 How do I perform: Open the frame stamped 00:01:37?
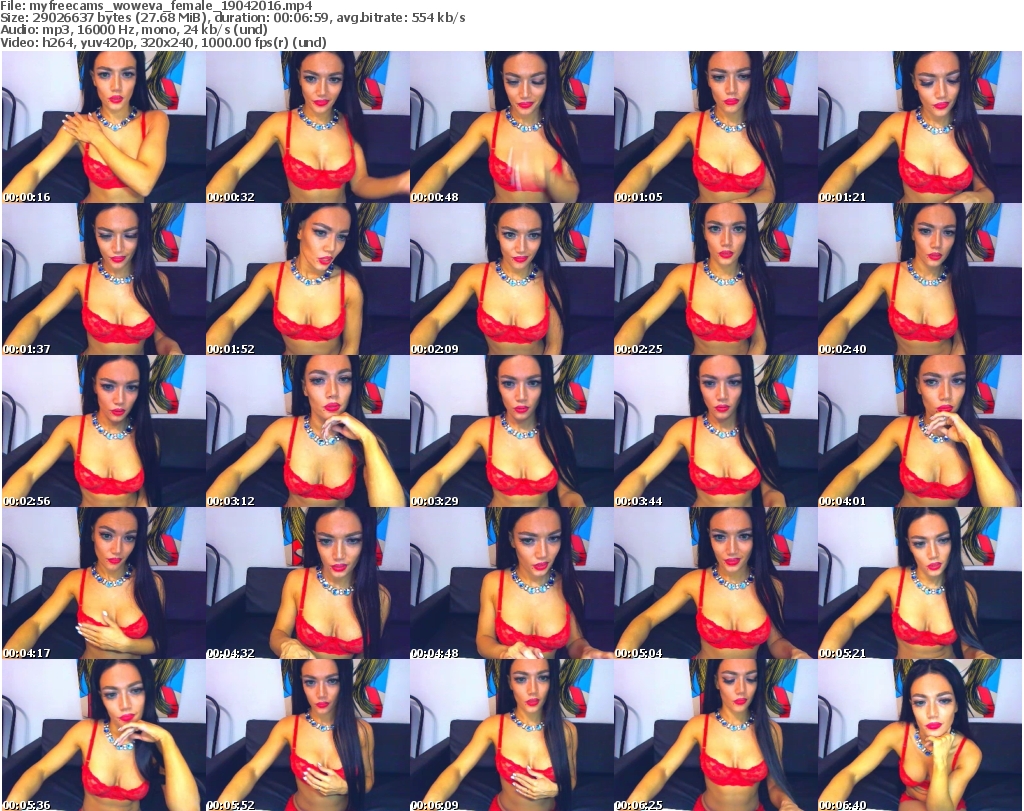point(104,279)
